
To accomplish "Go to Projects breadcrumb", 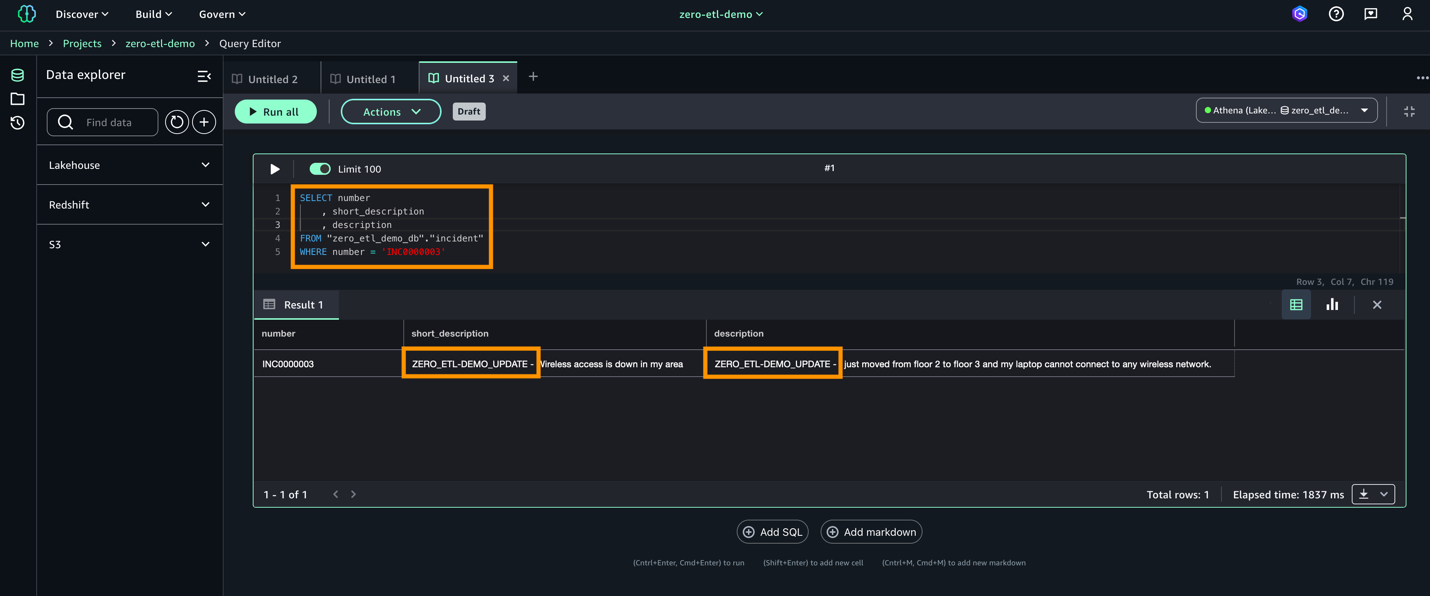I will (82, 44).
